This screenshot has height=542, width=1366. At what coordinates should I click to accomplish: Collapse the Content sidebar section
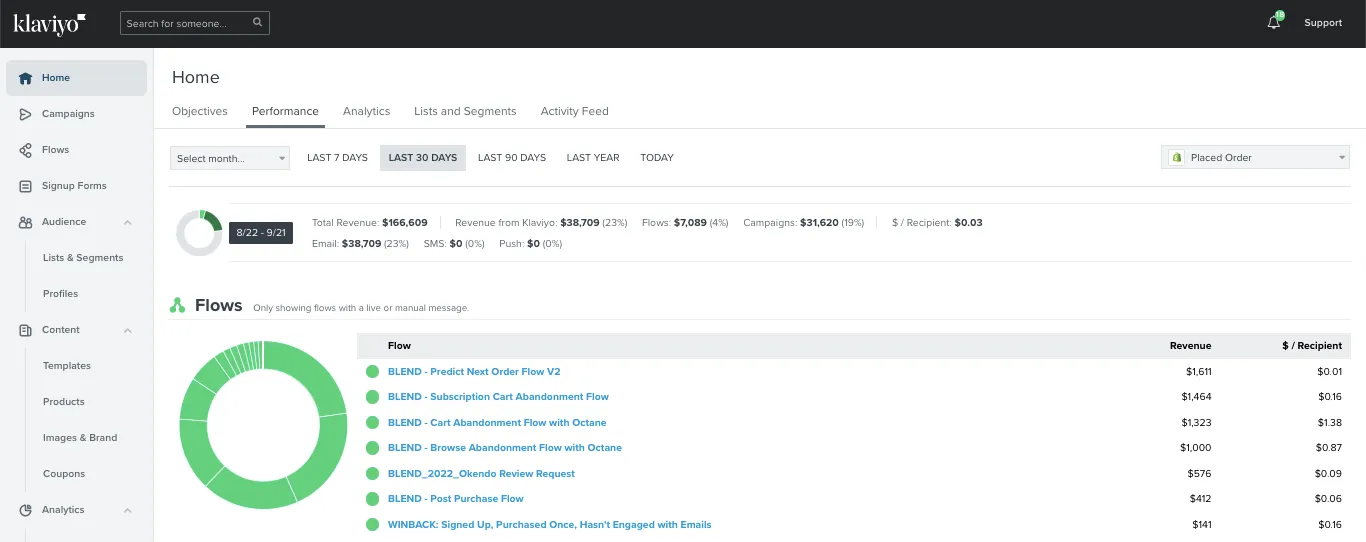point(128,330)
